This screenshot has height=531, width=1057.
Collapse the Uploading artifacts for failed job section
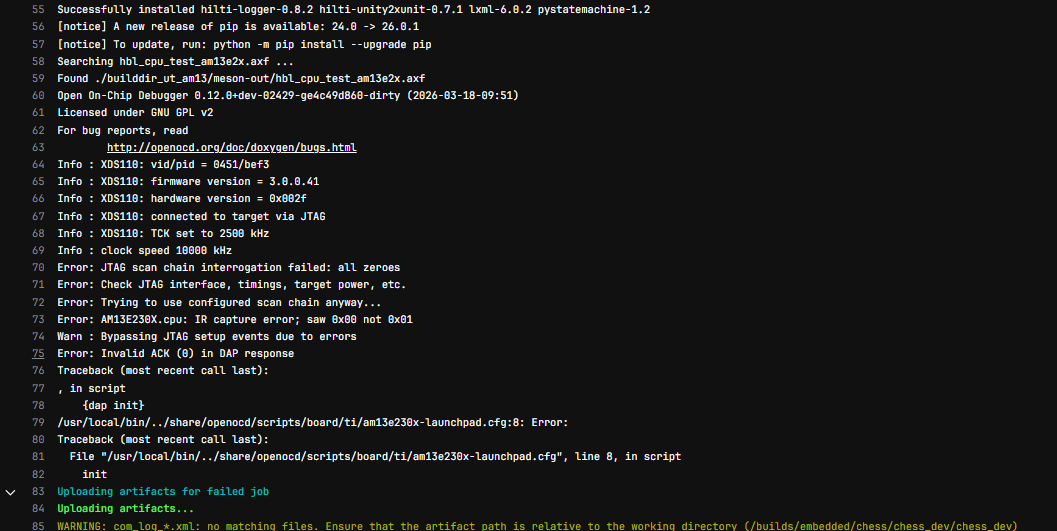(10, 492)
